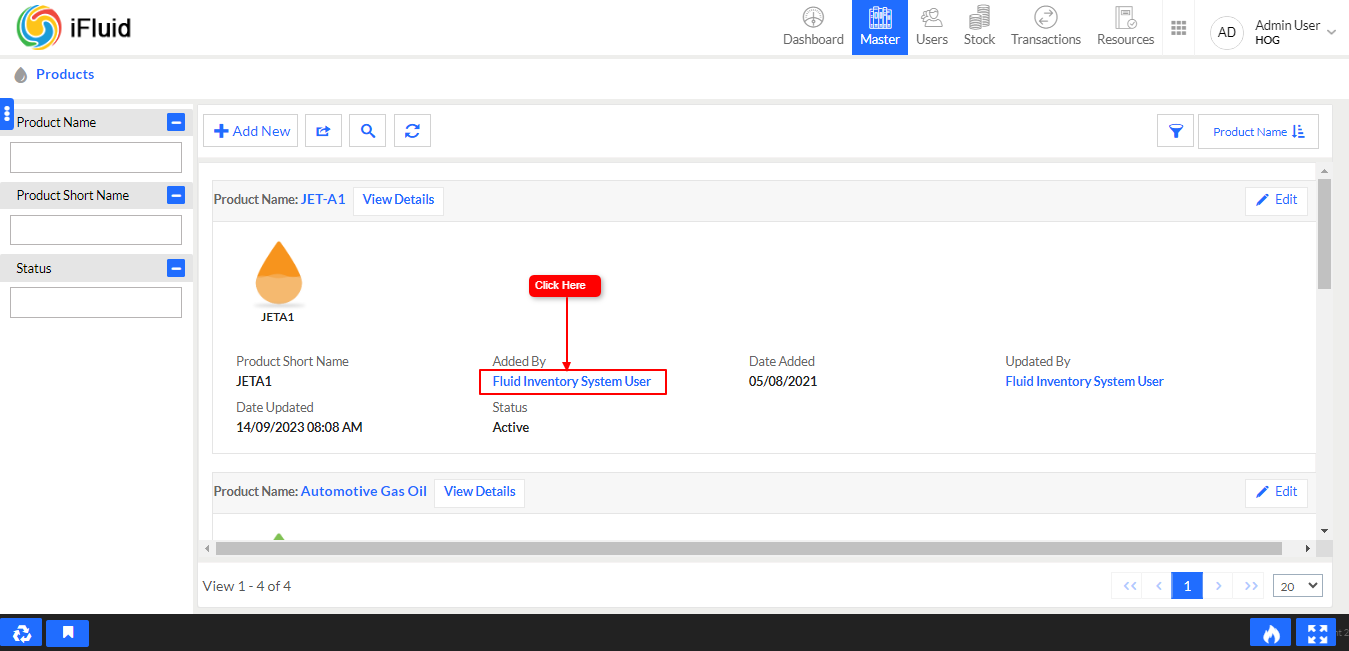Click the View 1 - 4 of 4 text
This screenshot has height=651, width=1349.
pos(247,586)
